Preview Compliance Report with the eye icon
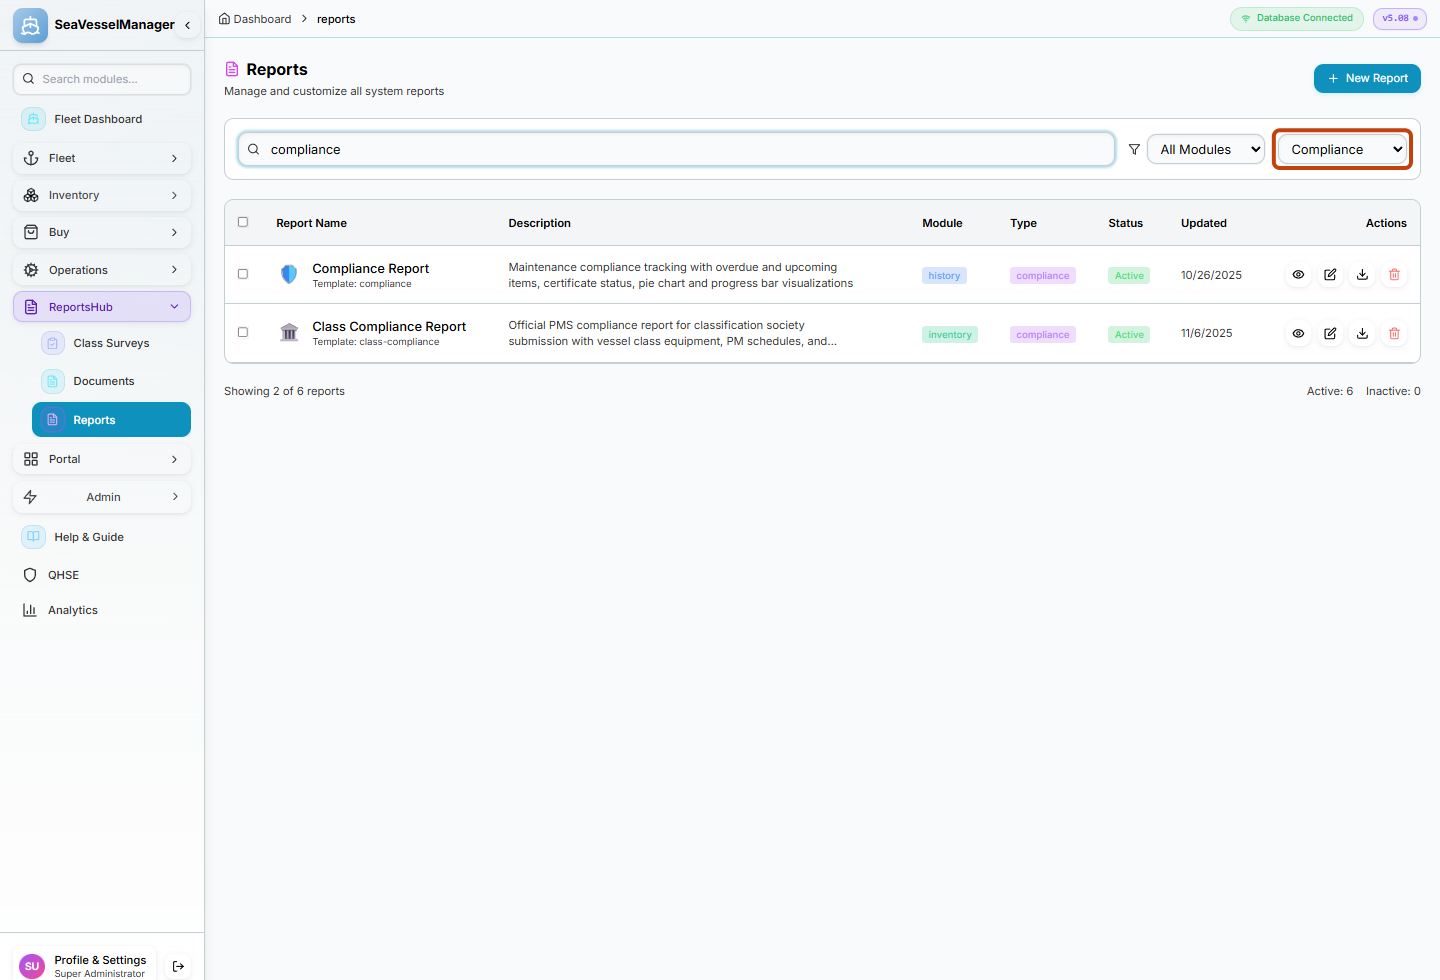 pos(1298,275)
